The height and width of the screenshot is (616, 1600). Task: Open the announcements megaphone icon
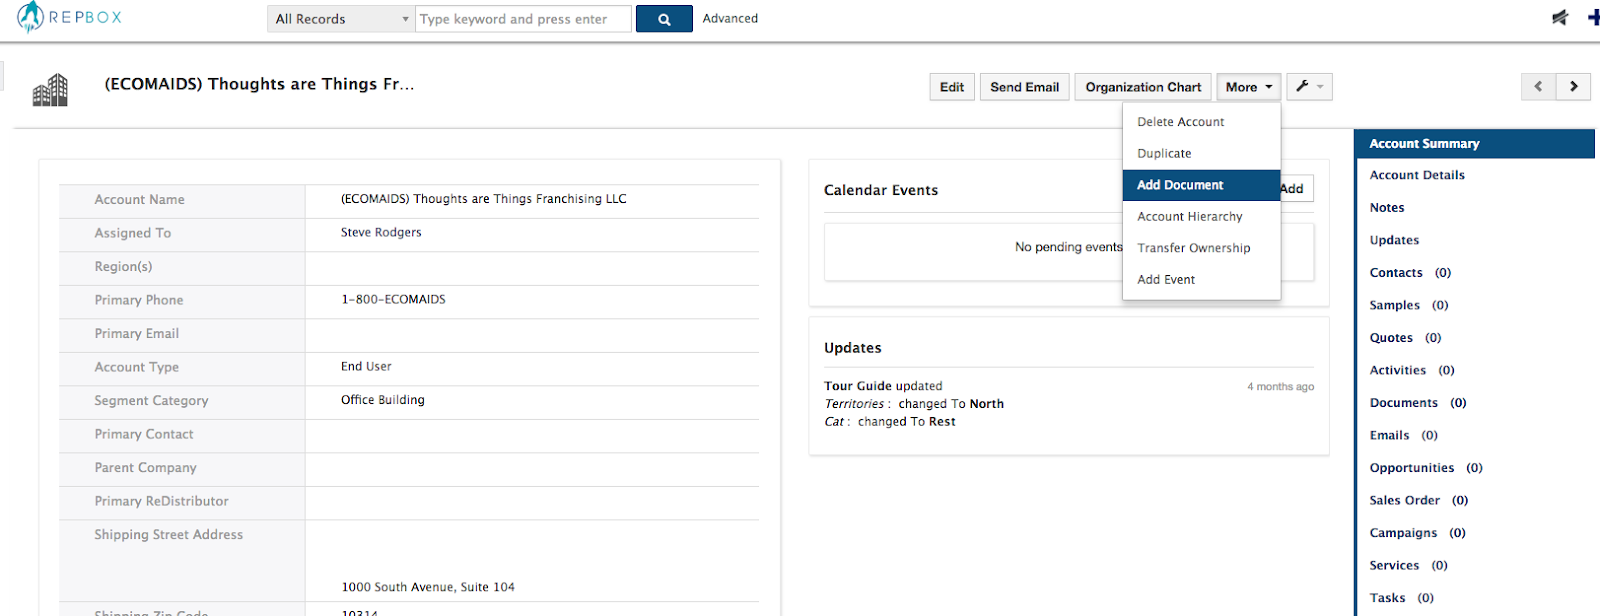point(1560,17)
